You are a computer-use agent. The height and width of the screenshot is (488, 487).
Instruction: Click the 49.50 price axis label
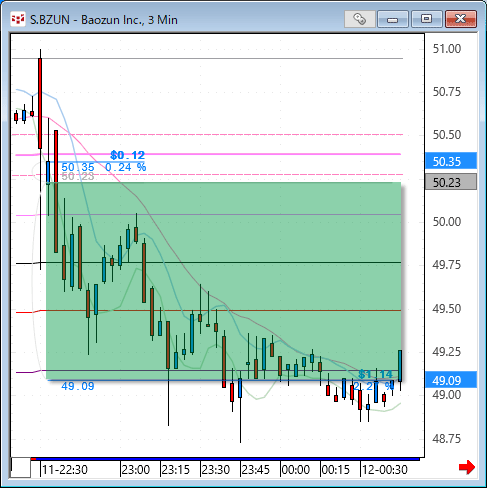[x=447, y=309]
